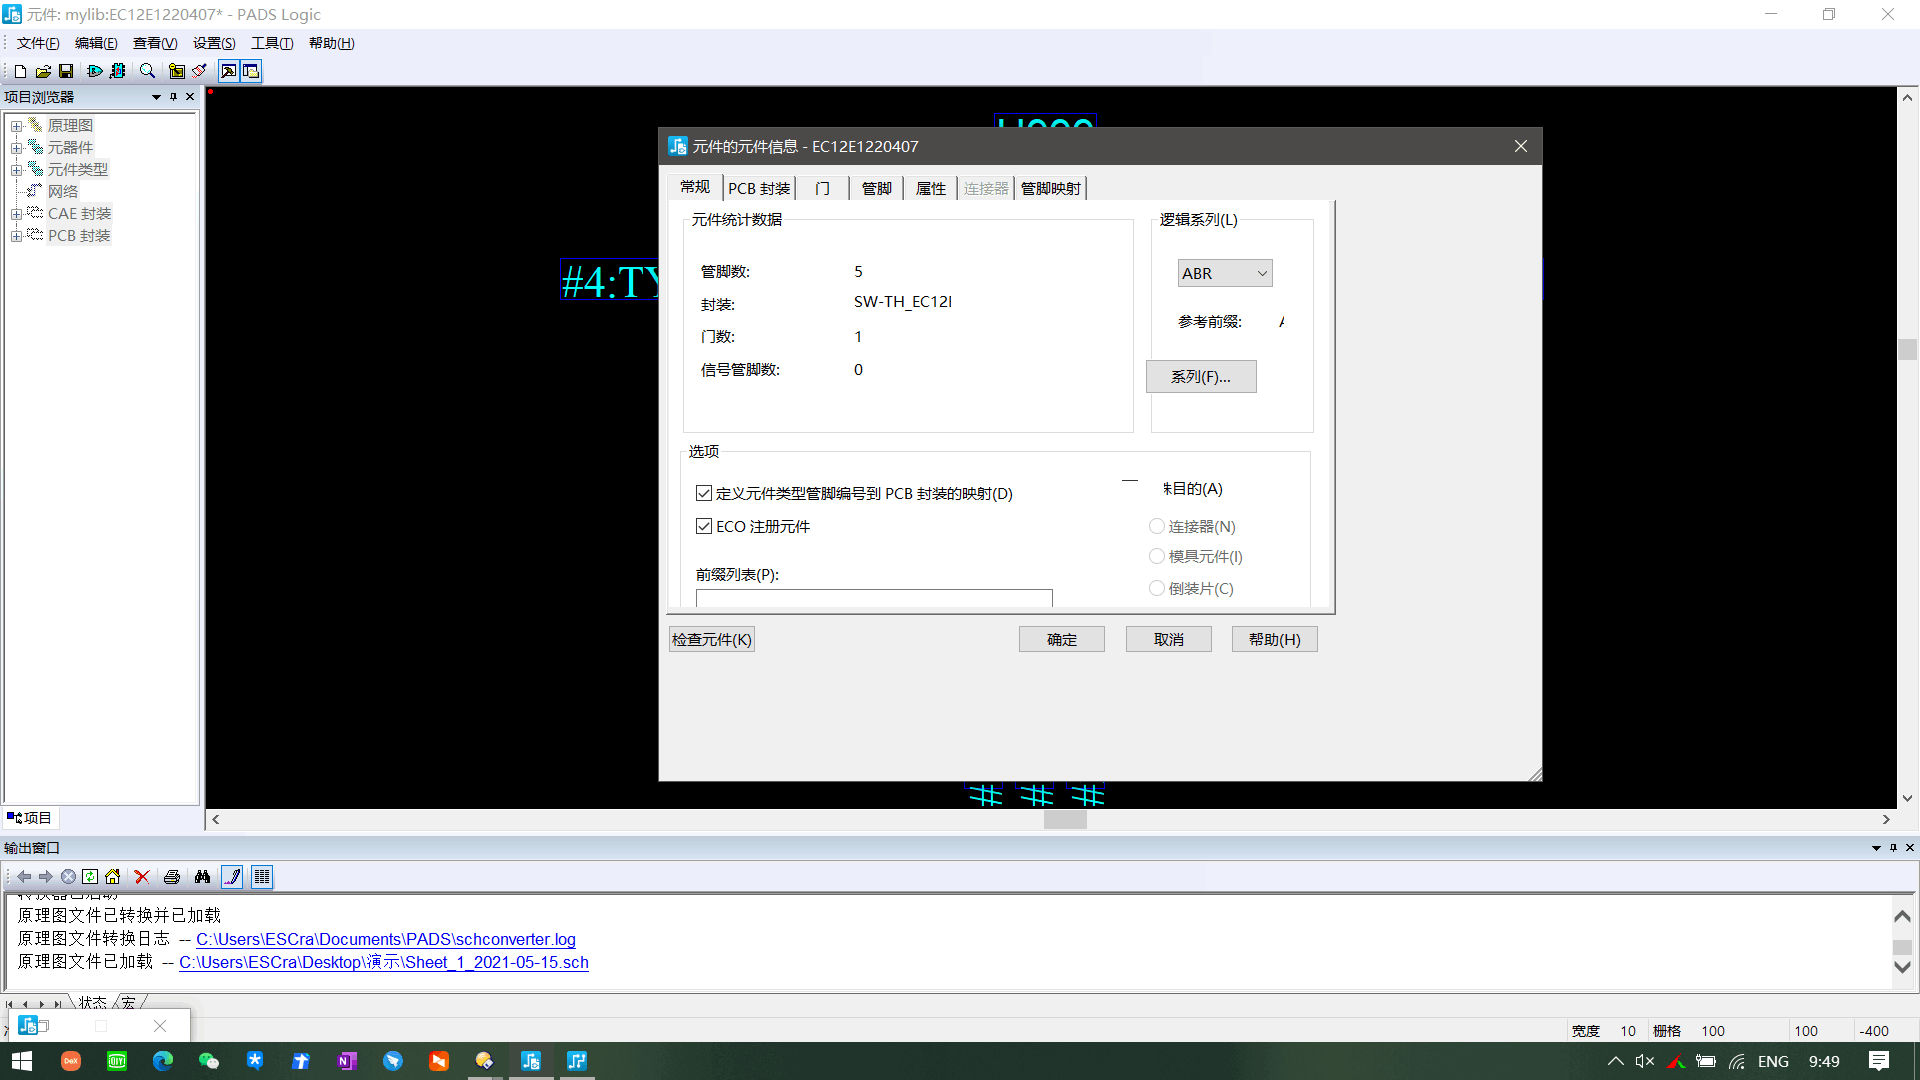Click forward arrow in output window toolbar
Image resolution: width=1920 pixels, height=1080 pixels.
tap(46, 877)
